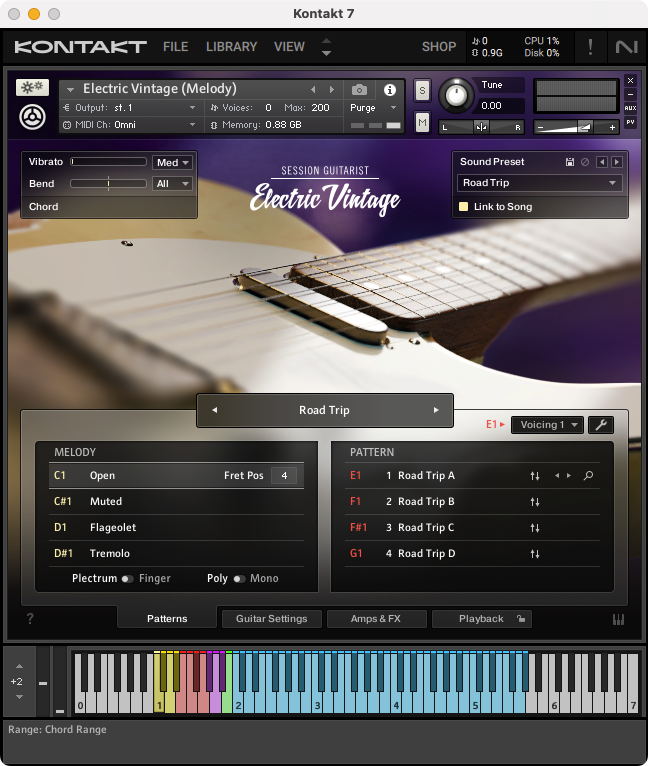
Task: Toggle the AUX sends button
Action: 630,108
